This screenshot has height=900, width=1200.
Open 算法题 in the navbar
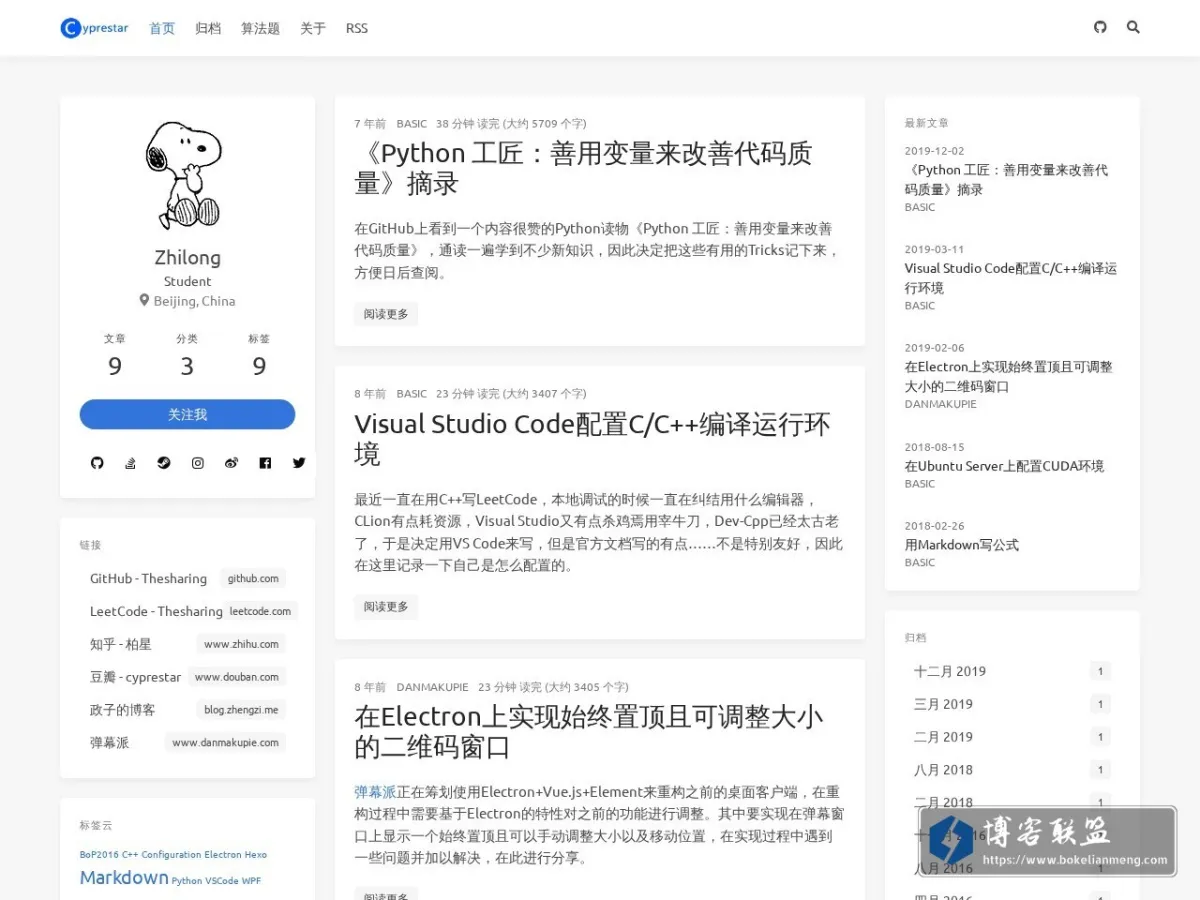point(260,28)
